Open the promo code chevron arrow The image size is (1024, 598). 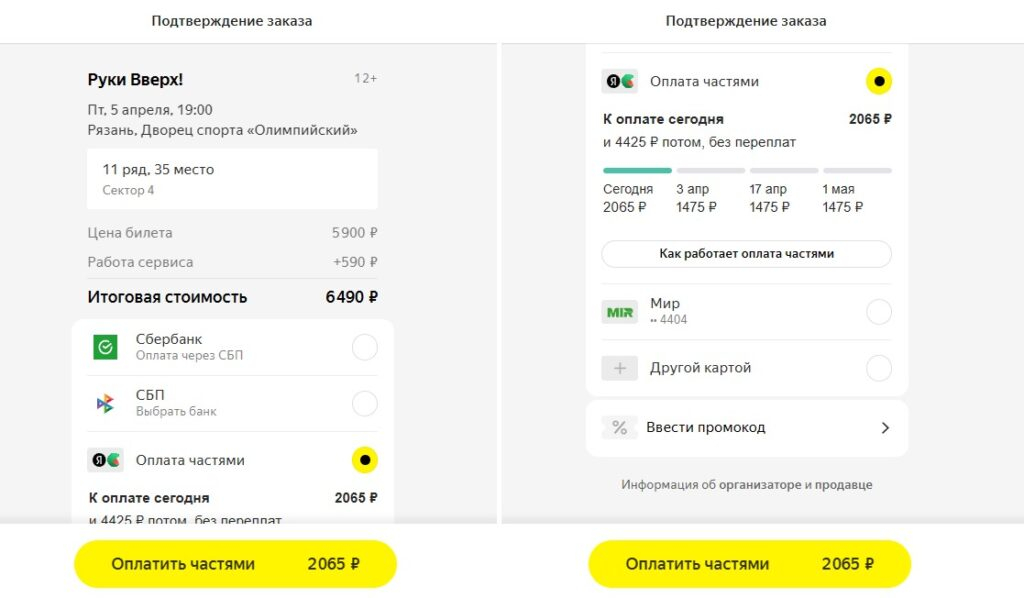pos(884,427)
